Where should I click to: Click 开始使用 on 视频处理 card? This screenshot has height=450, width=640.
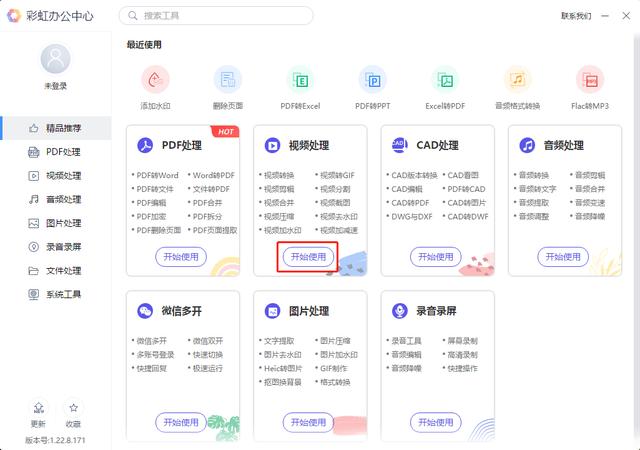point(308,257)
